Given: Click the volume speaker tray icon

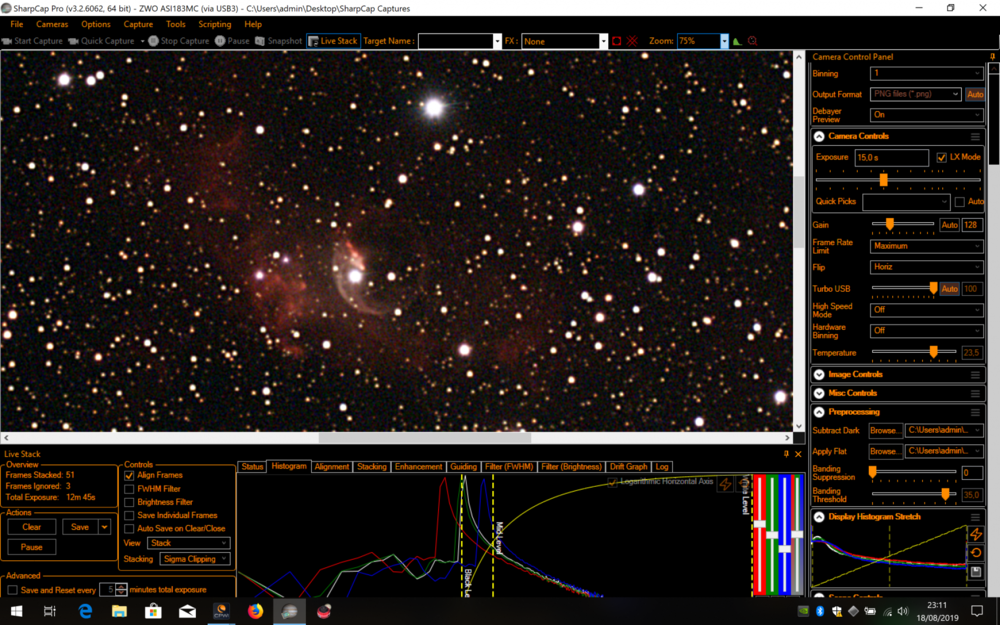Looking at the screenshot, I should (x=902, y=611).
